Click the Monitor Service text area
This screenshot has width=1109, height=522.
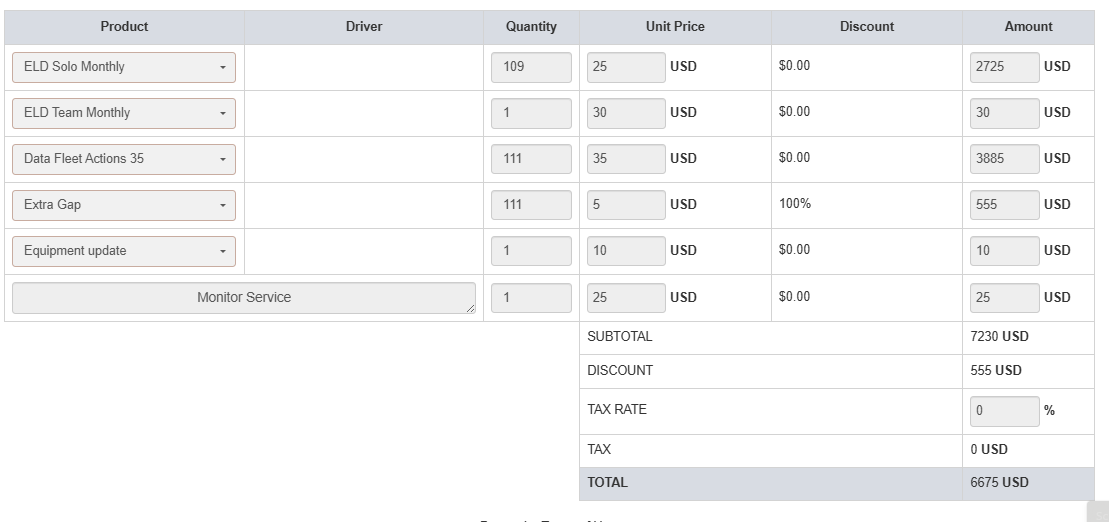(x=243, y=298)
